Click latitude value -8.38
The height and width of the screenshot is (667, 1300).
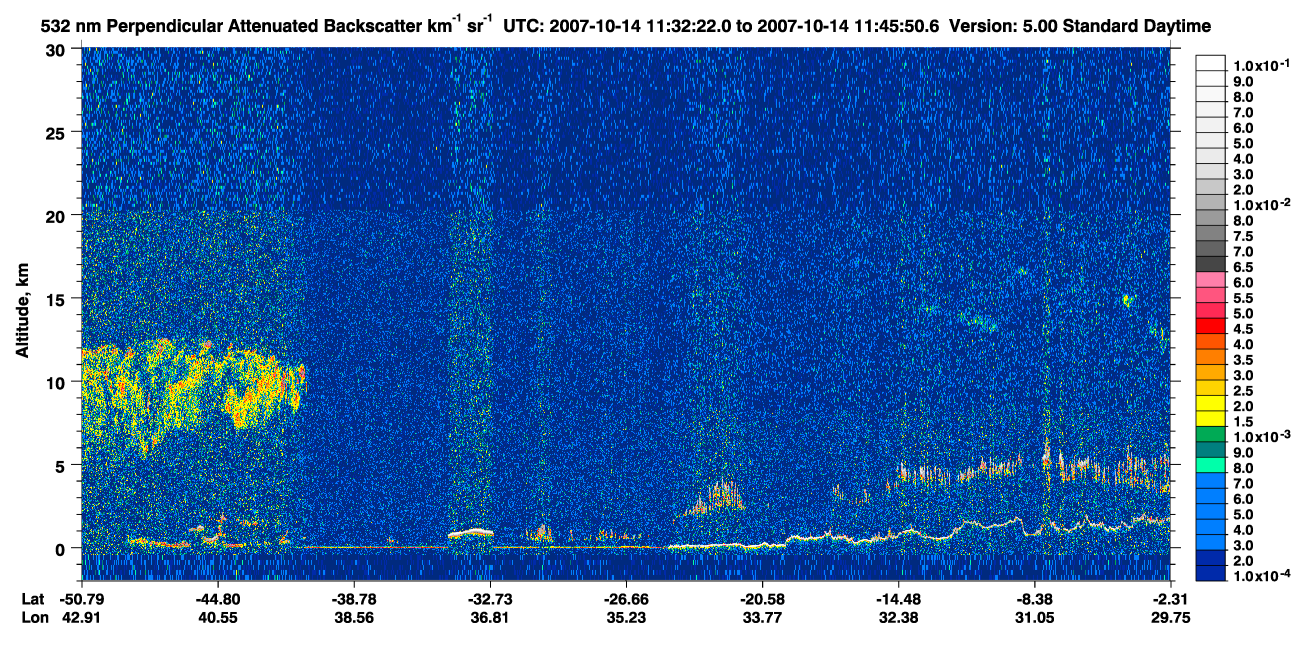(1034, 598)
